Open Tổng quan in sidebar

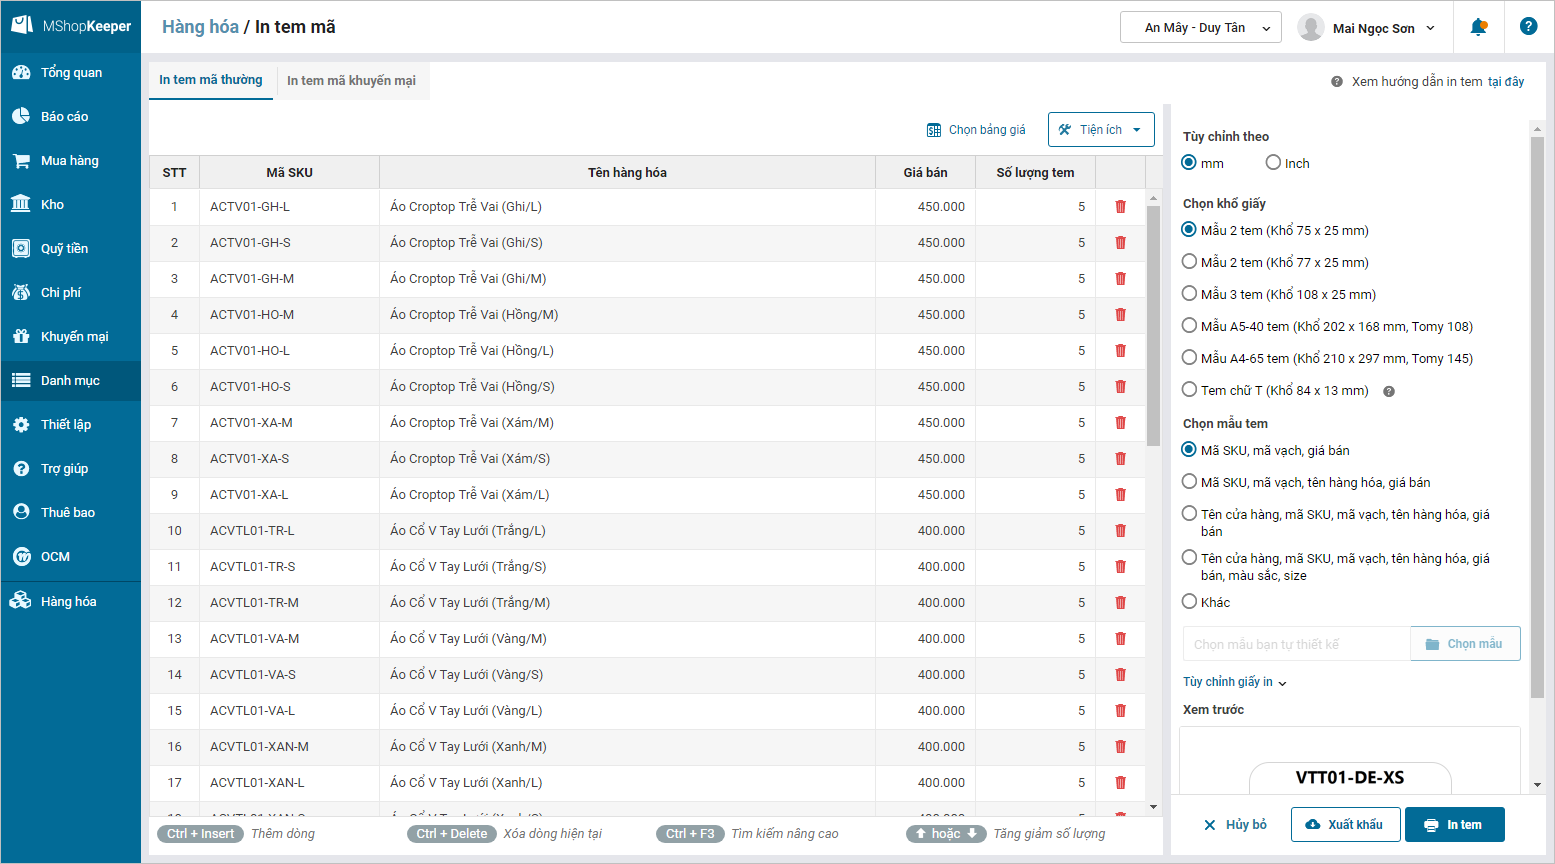71,73
